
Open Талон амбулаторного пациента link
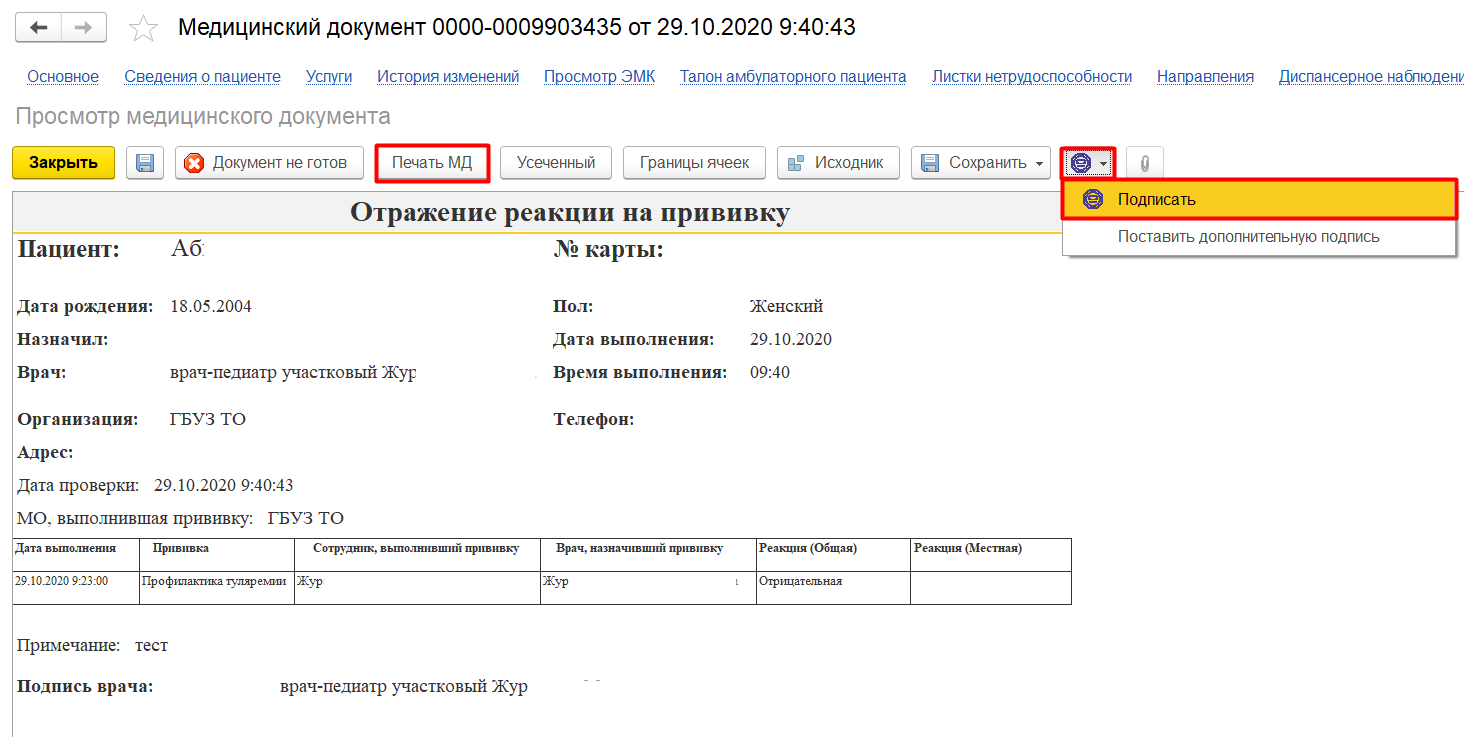[793, 77]
